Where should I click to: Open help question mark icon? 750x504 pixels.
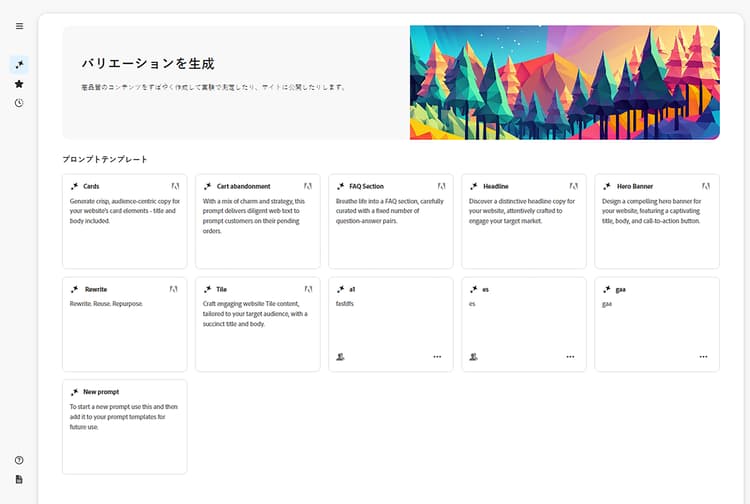19,460
